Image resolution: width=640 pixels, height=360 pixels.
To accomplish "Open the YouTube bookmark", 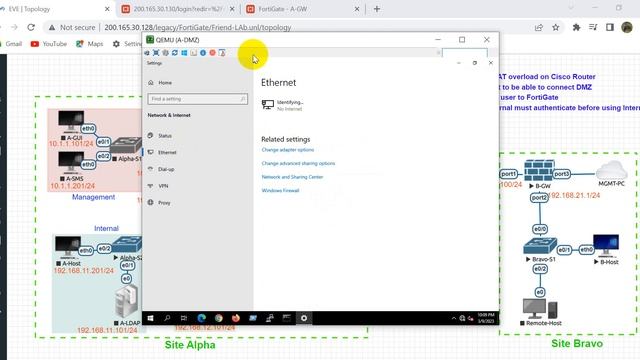I will click(49, 44).
